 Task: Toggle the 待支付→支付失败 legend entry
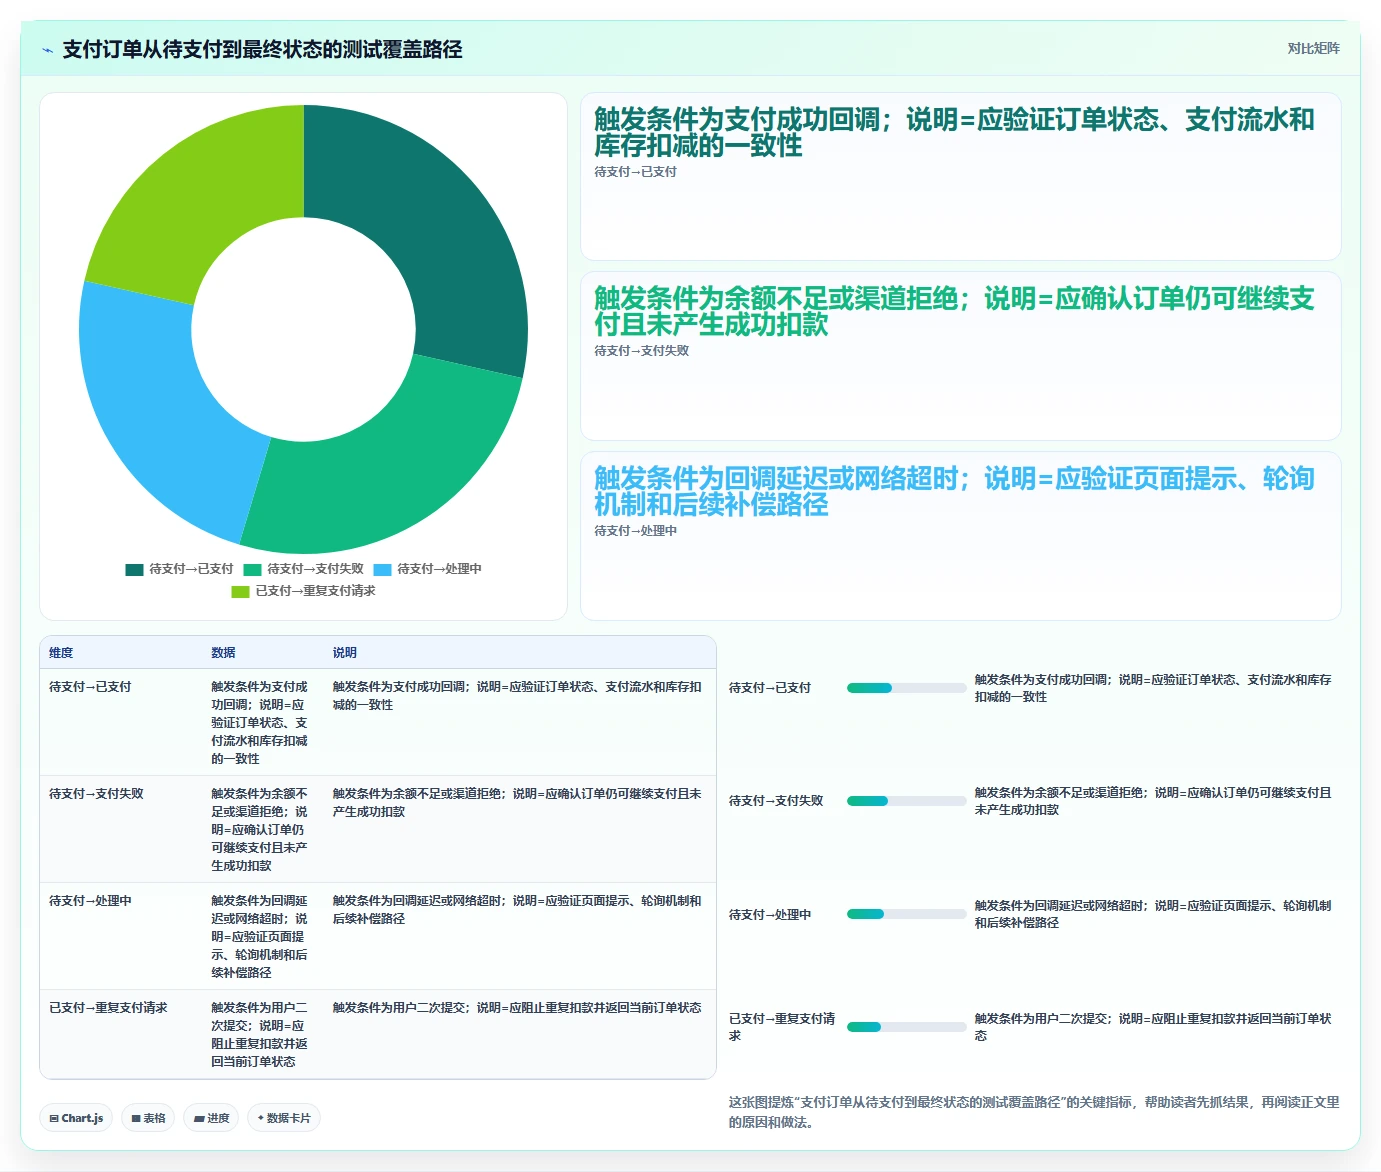[x=304, y=569]
